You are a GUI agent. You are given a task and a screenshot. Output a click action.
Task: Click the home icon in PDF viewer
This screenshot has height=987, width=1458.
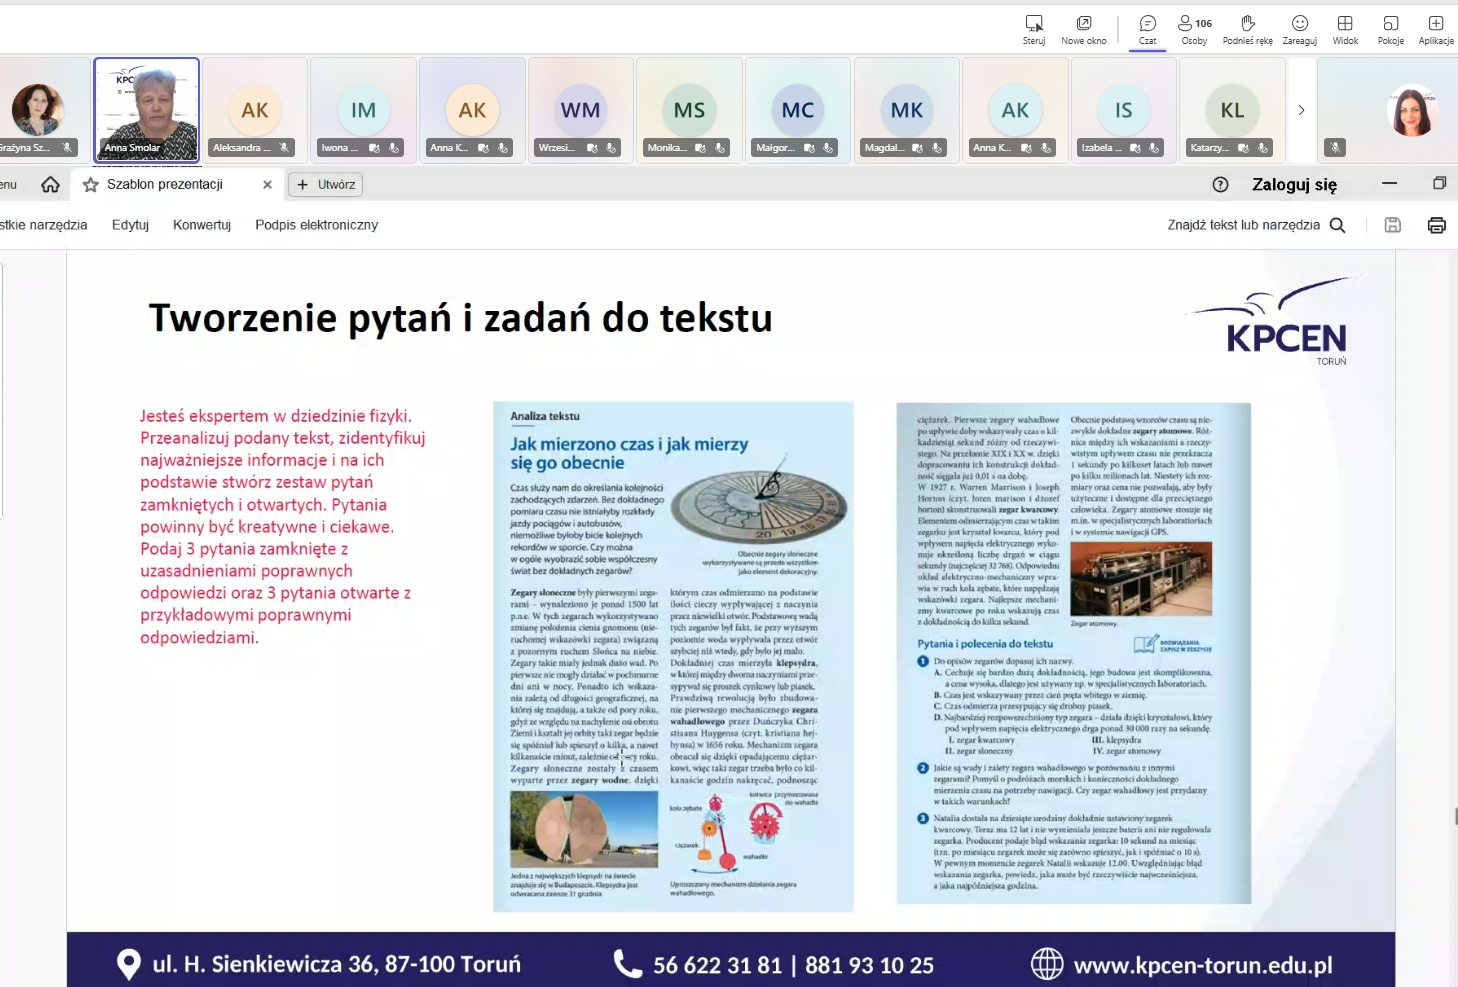[x=51, y=185]
